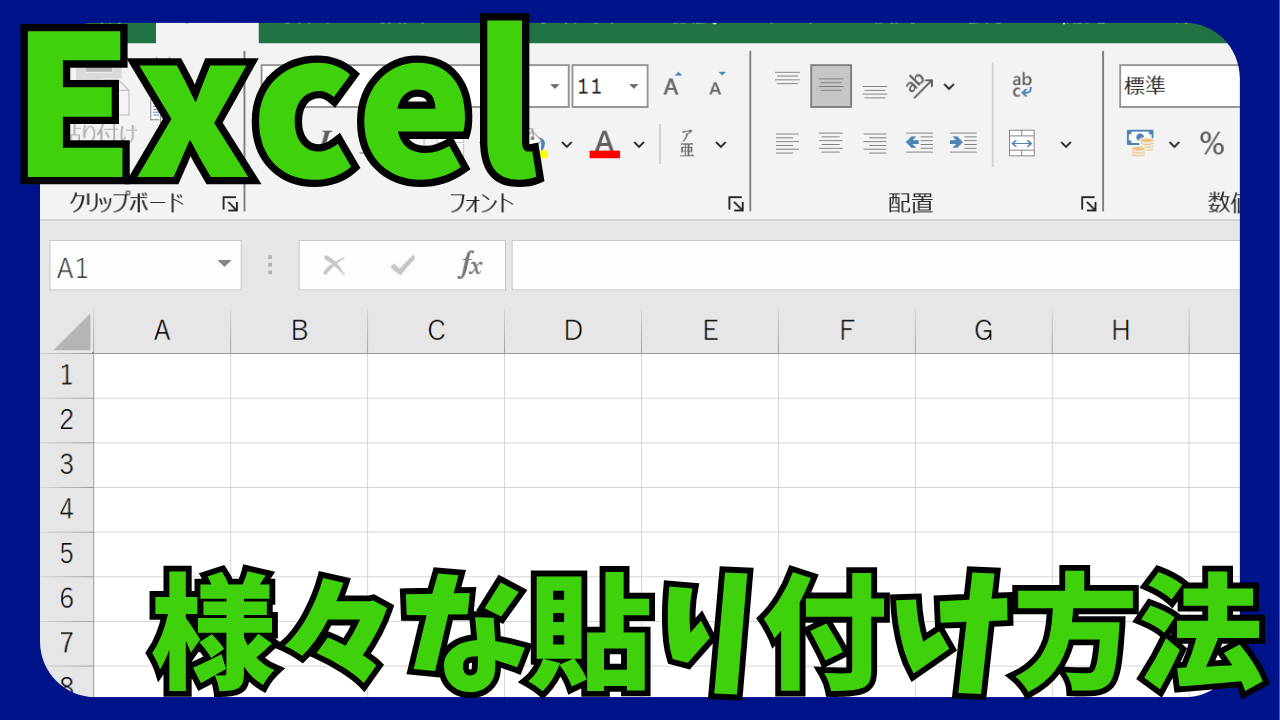The width and height of the screenshot is (1280, 720).
Task: Apply percent style
Action: point(1212,144)
